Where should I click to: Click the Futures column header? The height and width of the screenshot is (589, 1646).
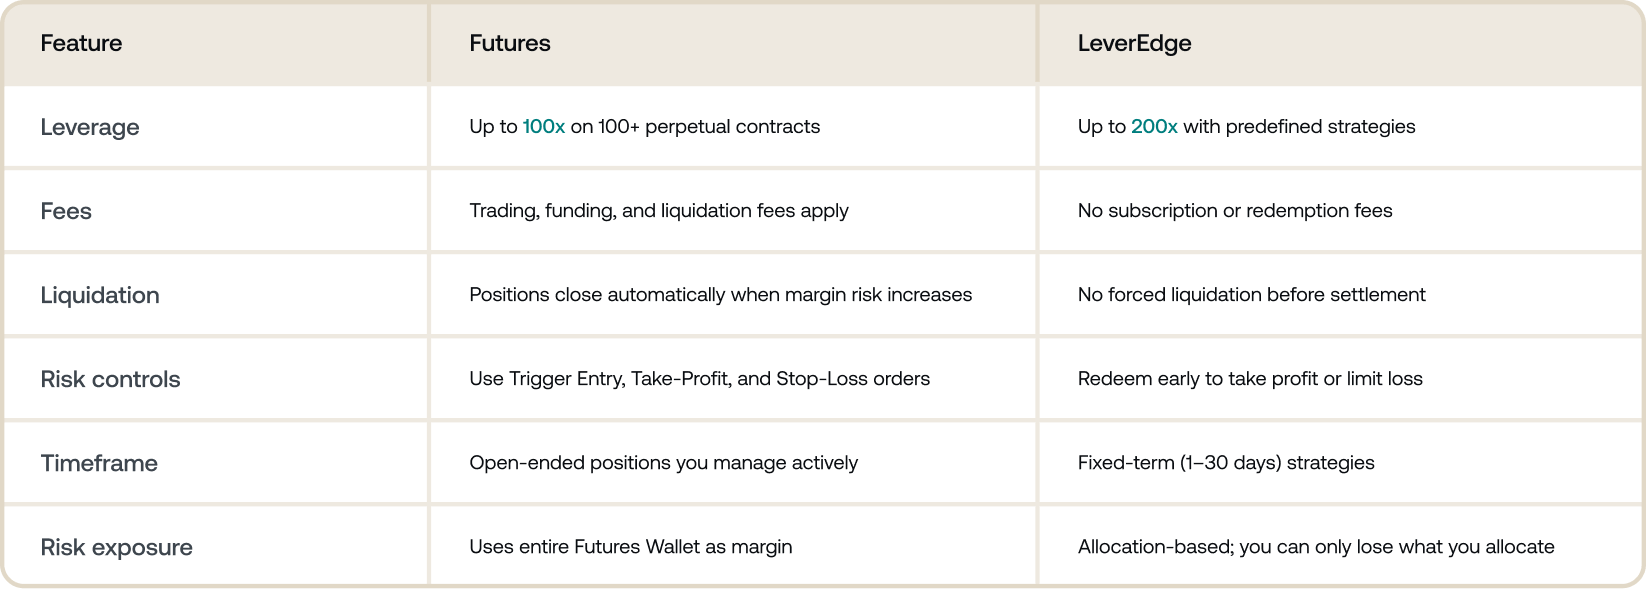pos(510,43)
